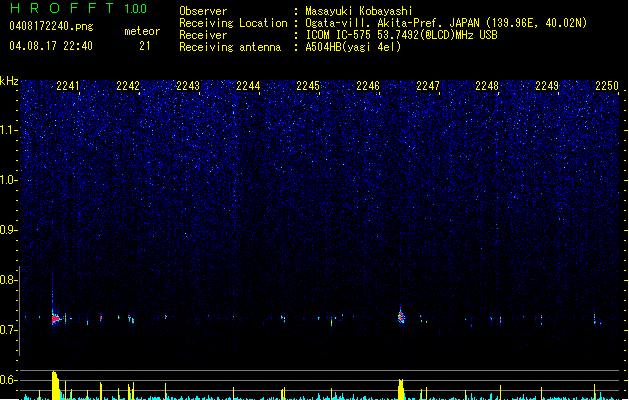Click the meteor count value 21

145,46
